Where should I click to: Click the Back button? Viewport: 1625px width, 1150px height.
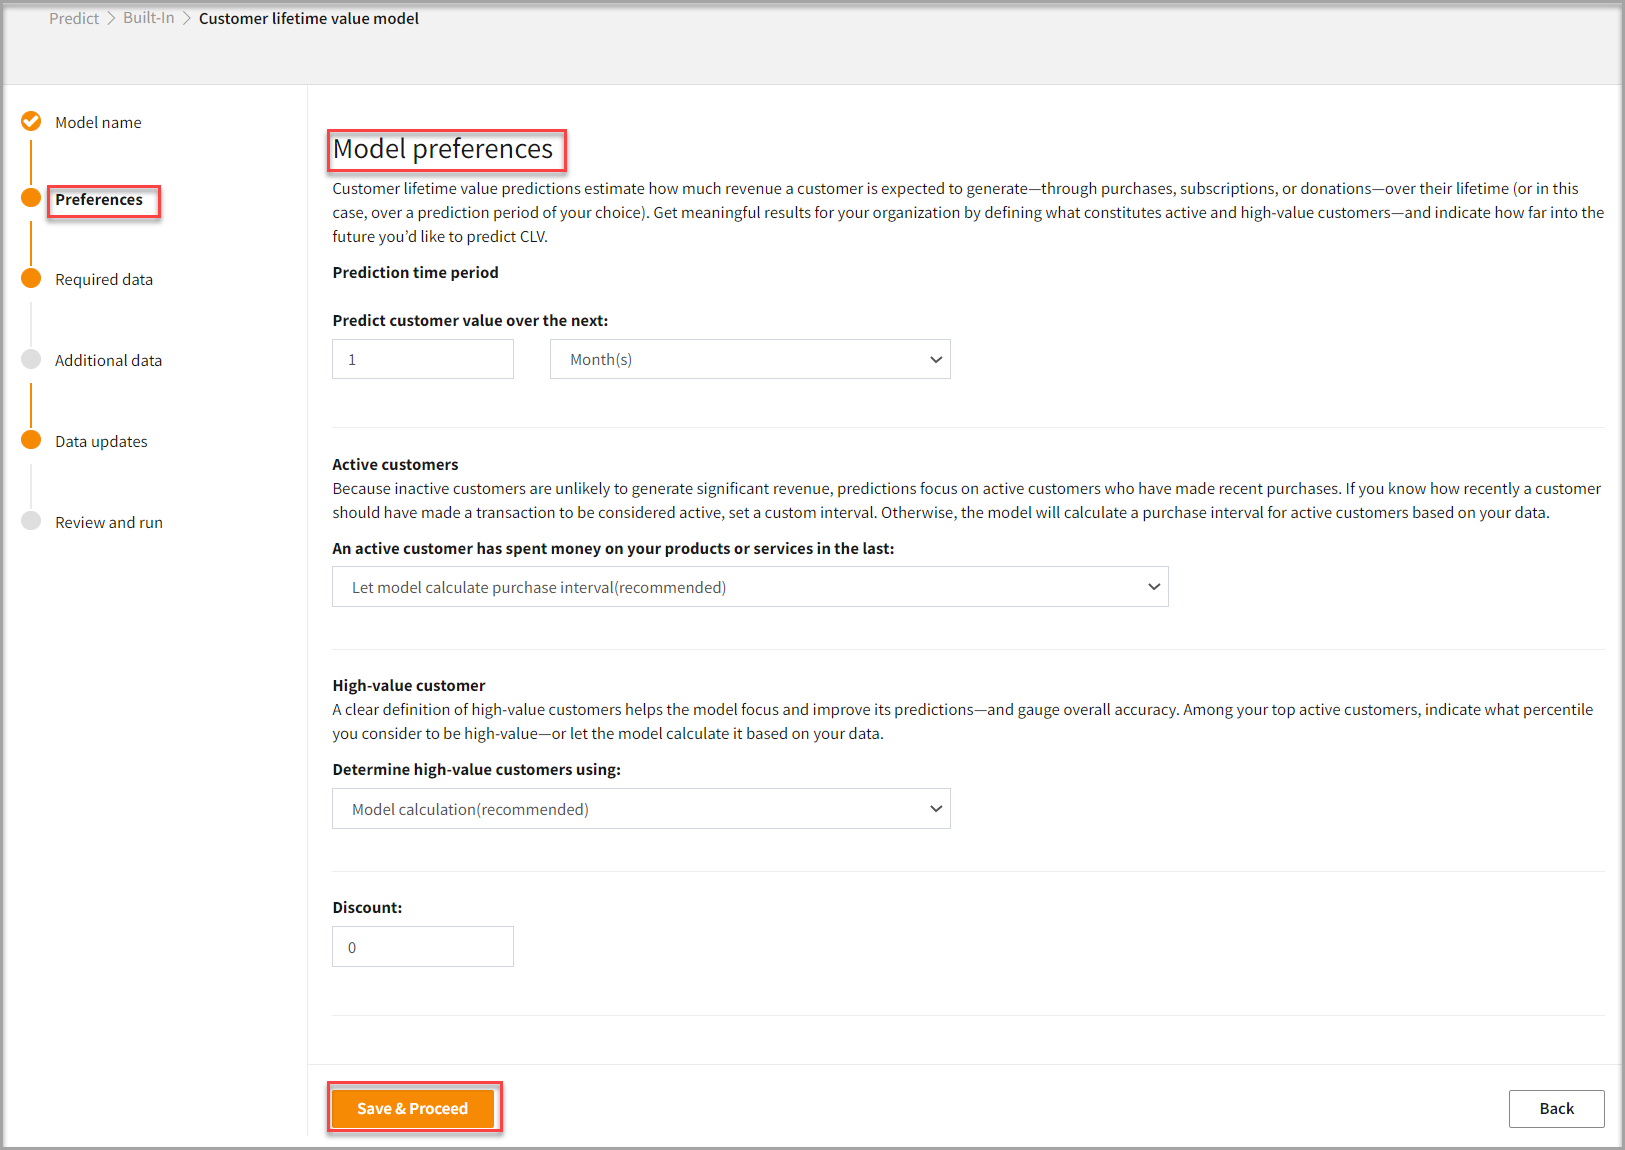(x=1556, y=1108)
